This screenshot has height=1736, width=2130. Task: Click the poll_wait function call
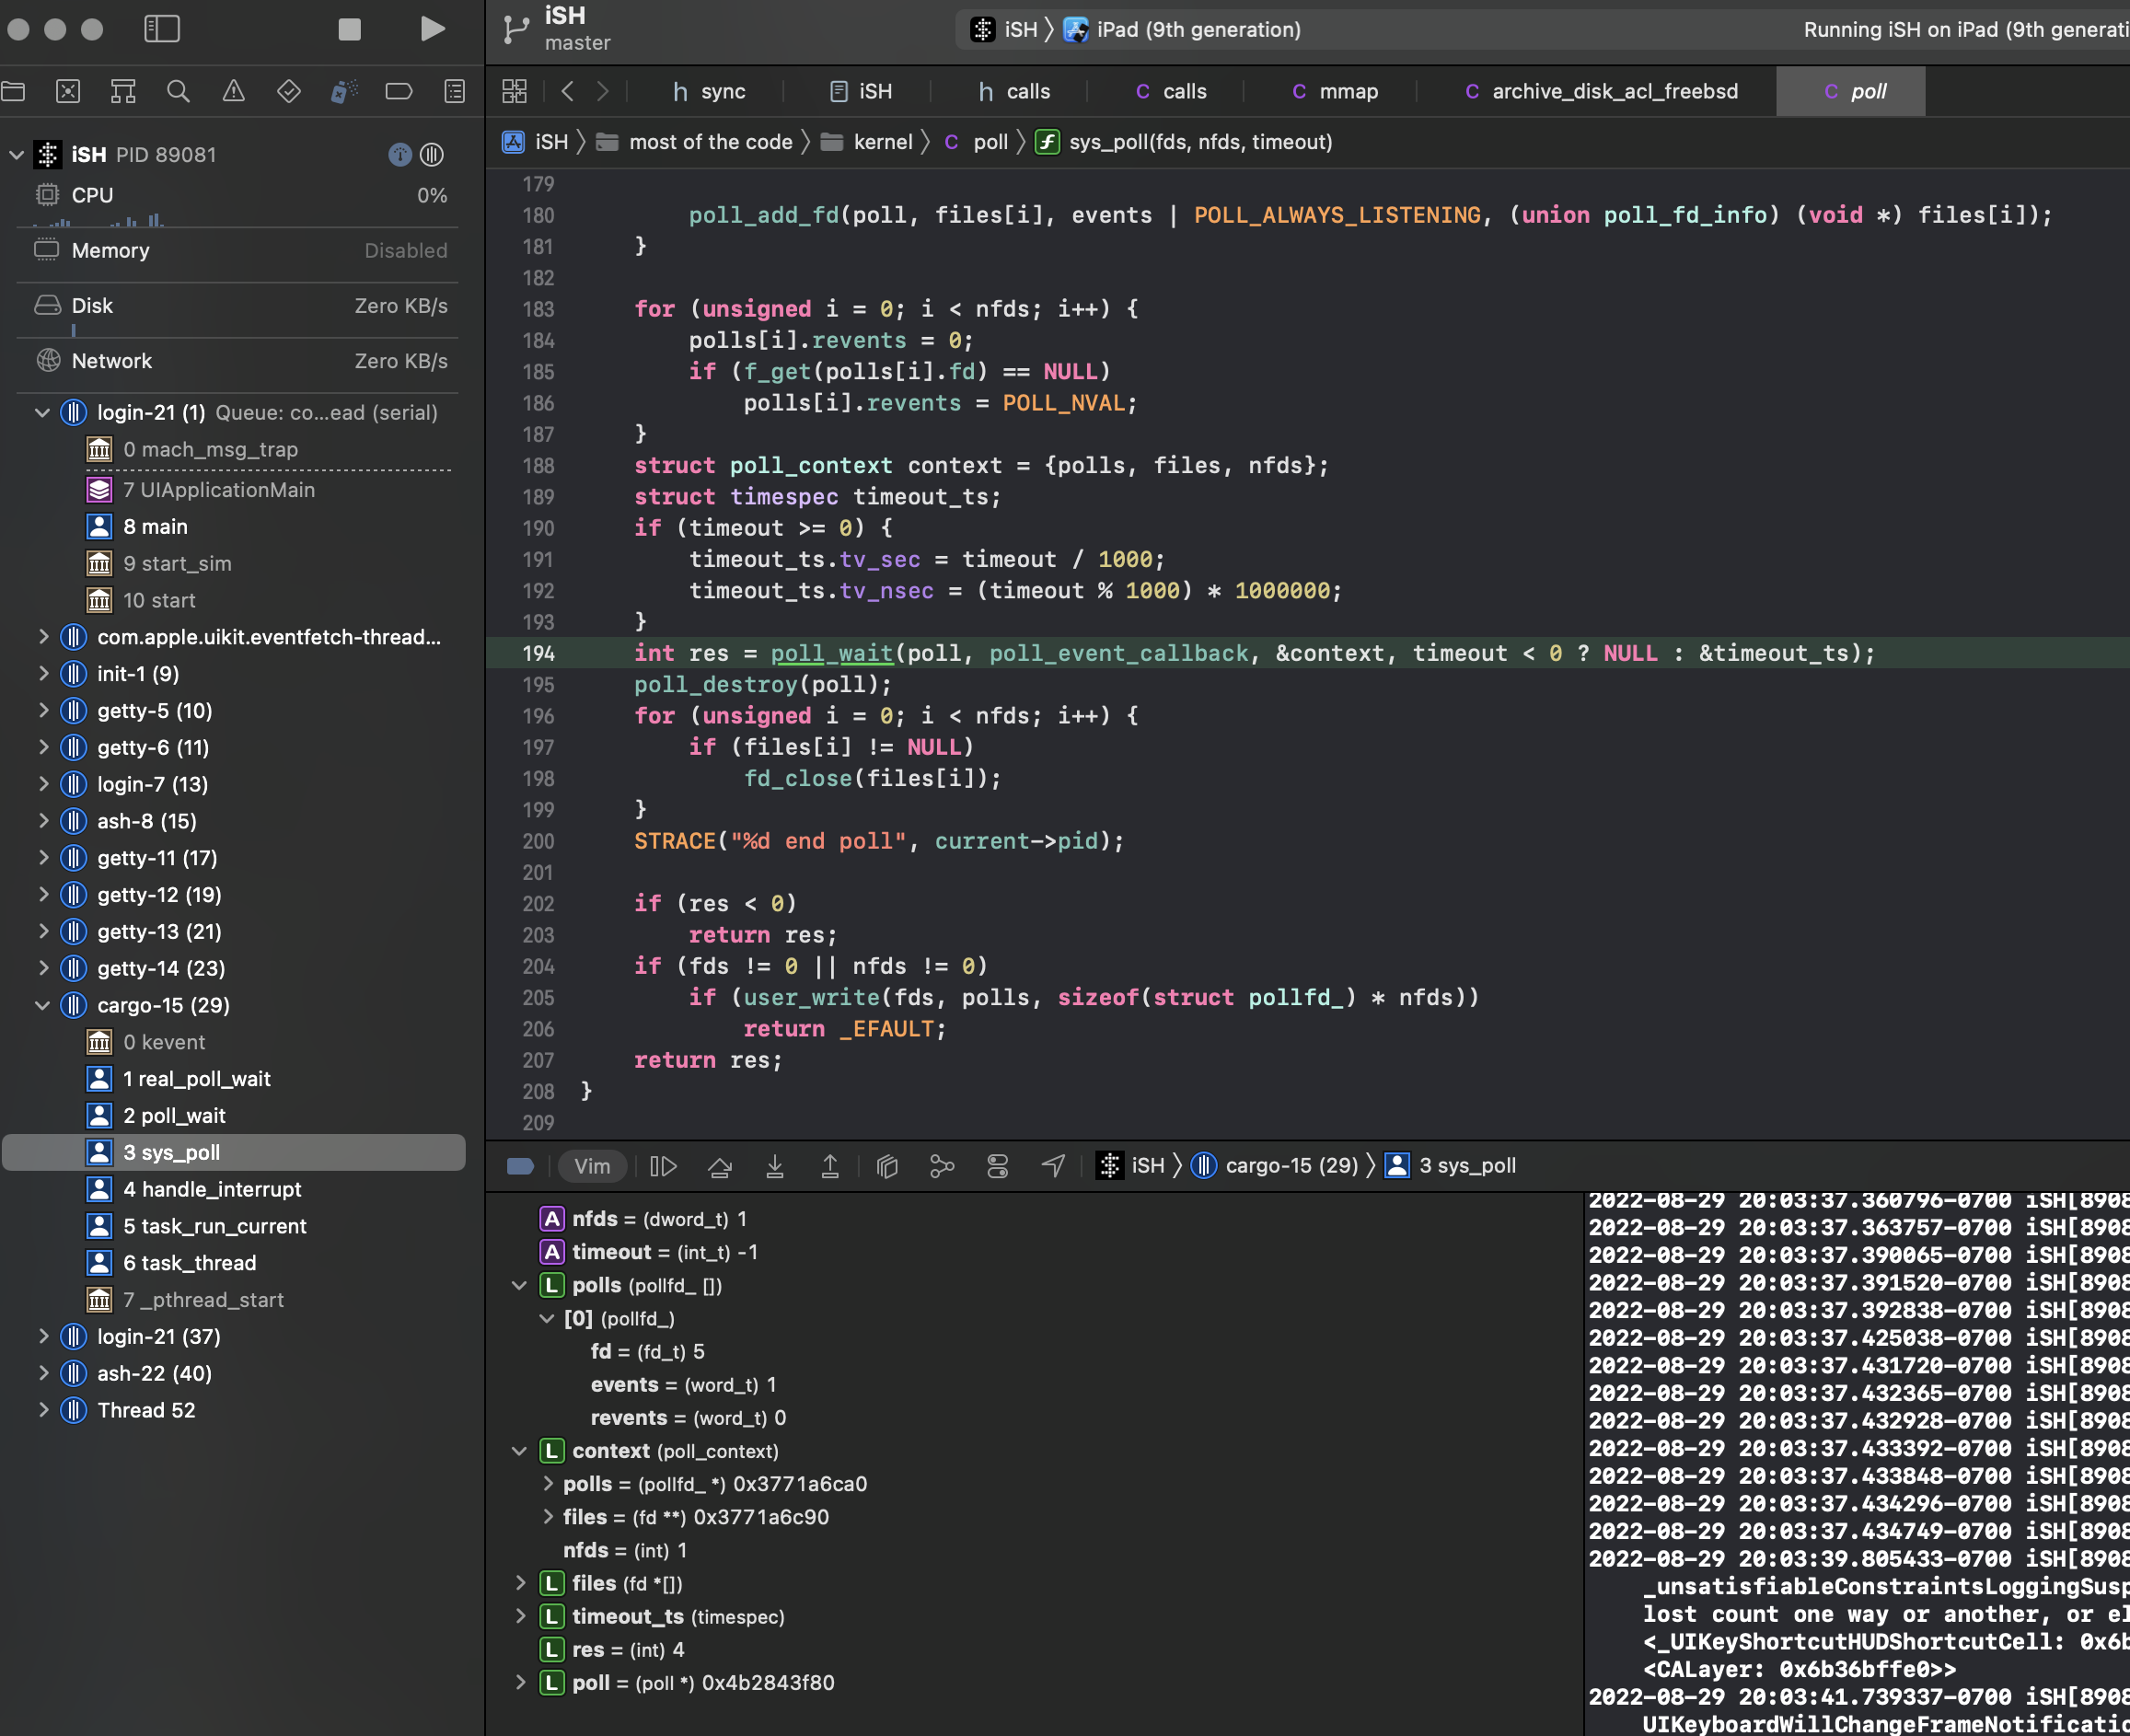pos(831,654)
